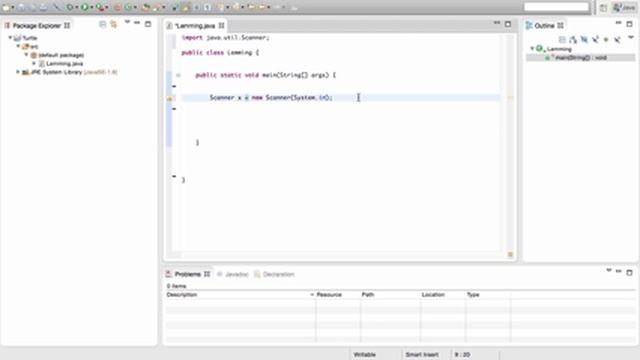640x360 pixels.
Task: Sort by the Description column header
Action: coord(240,294)
